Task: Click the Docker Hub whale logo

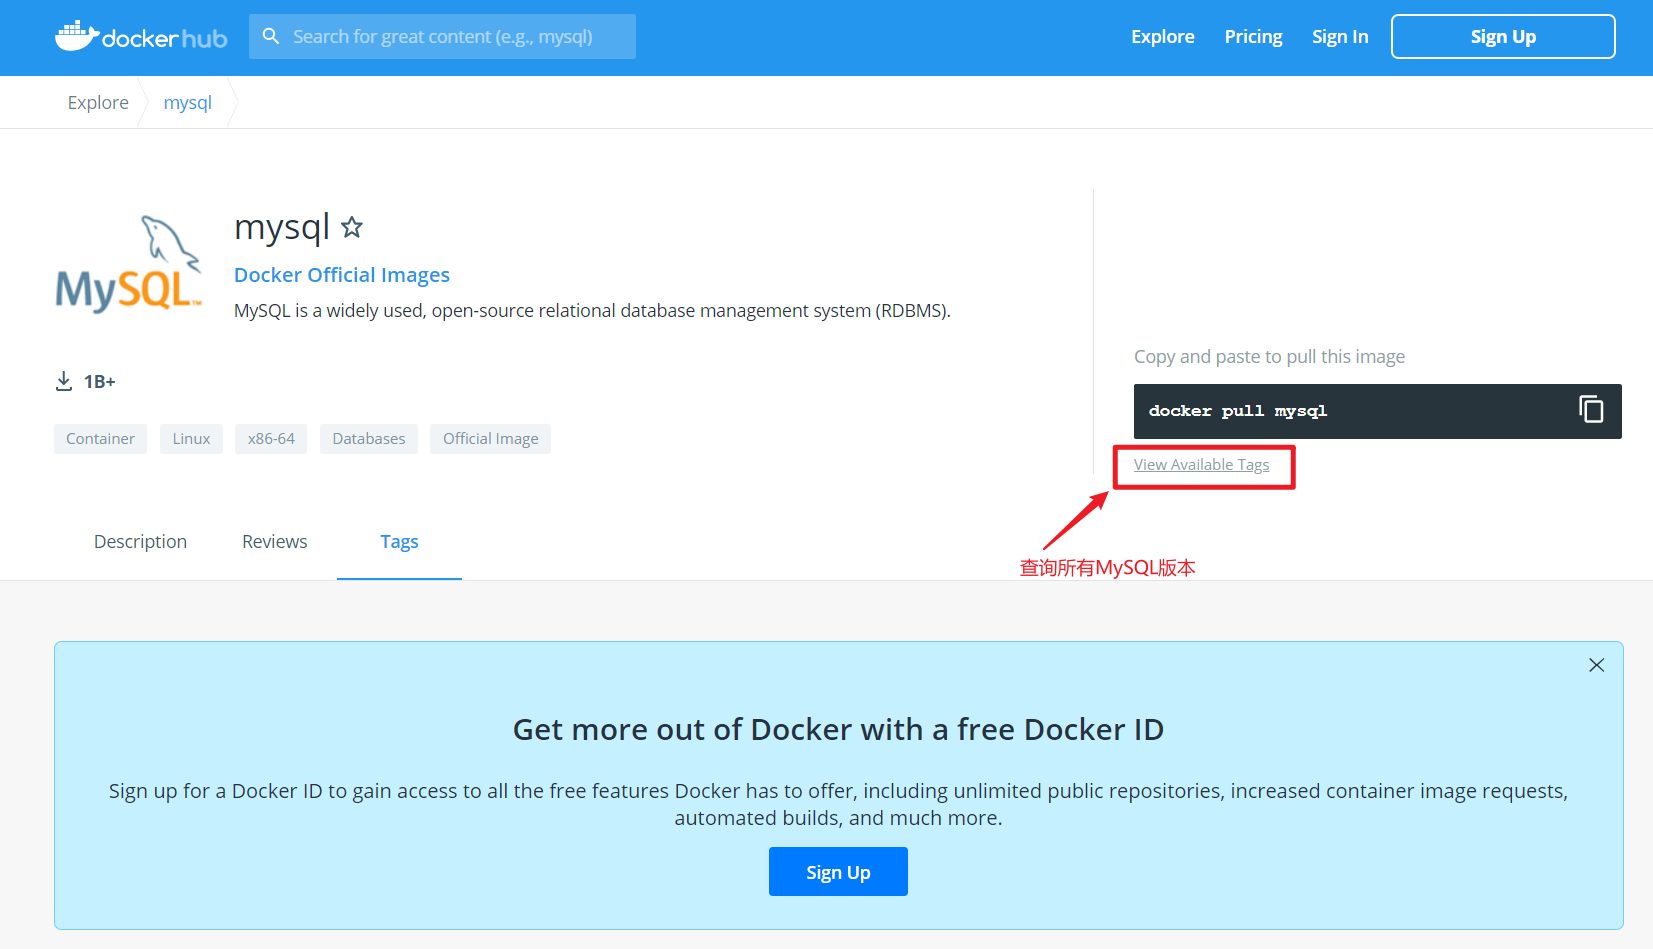Action: coord(141,37)
